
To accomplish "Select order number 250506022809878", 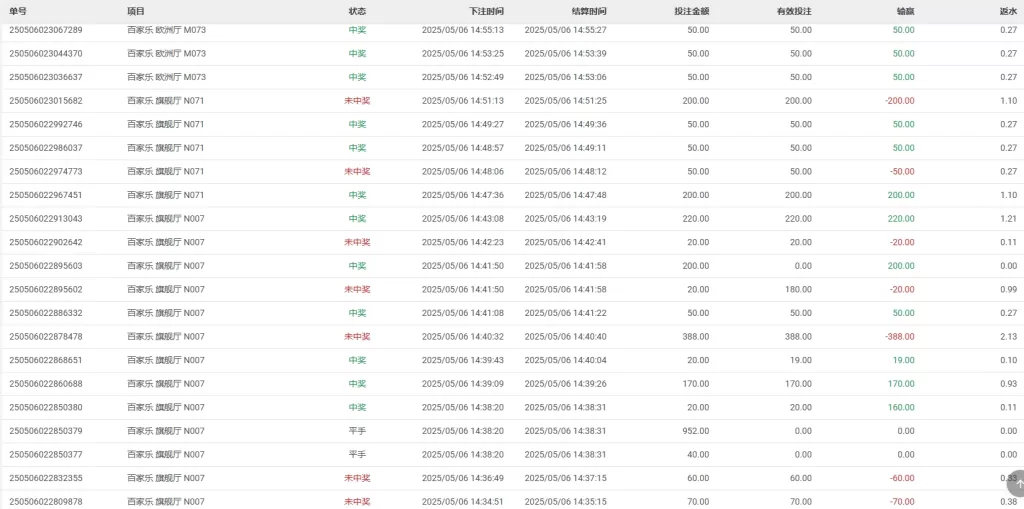I will pos(46,502).
